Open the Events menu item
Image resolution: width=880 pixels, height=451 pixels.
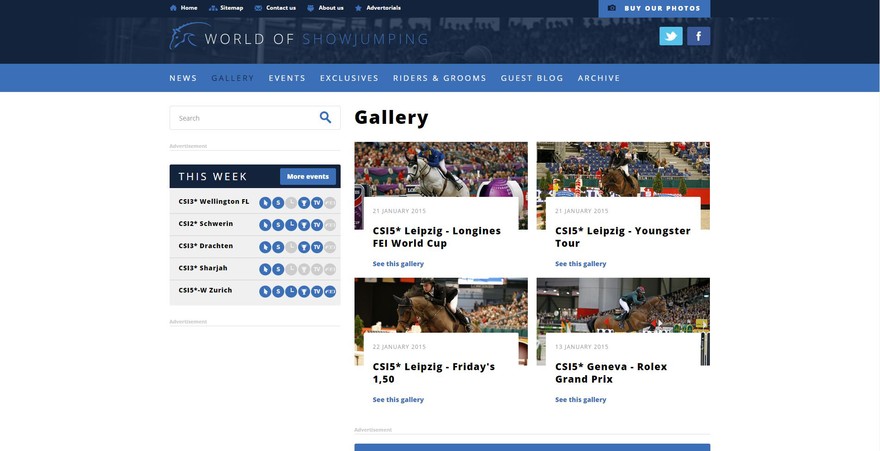pyautogui.click(x=287, y=78)
